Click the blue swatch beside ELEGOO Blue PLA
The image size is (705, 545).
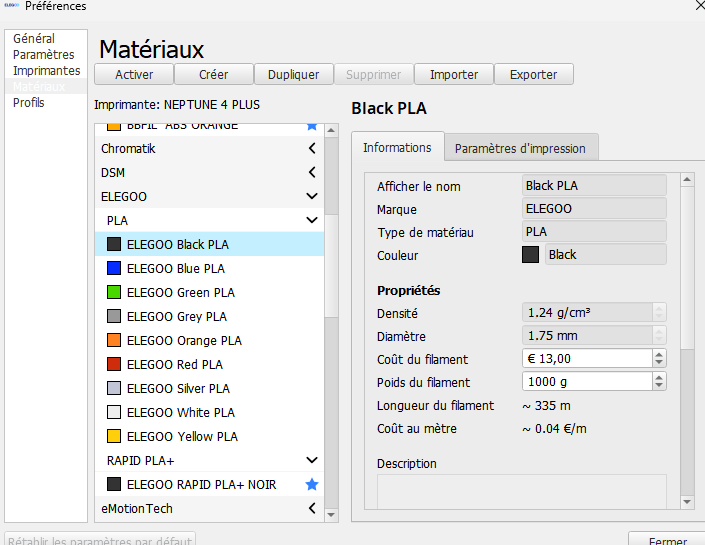(114, 268)
